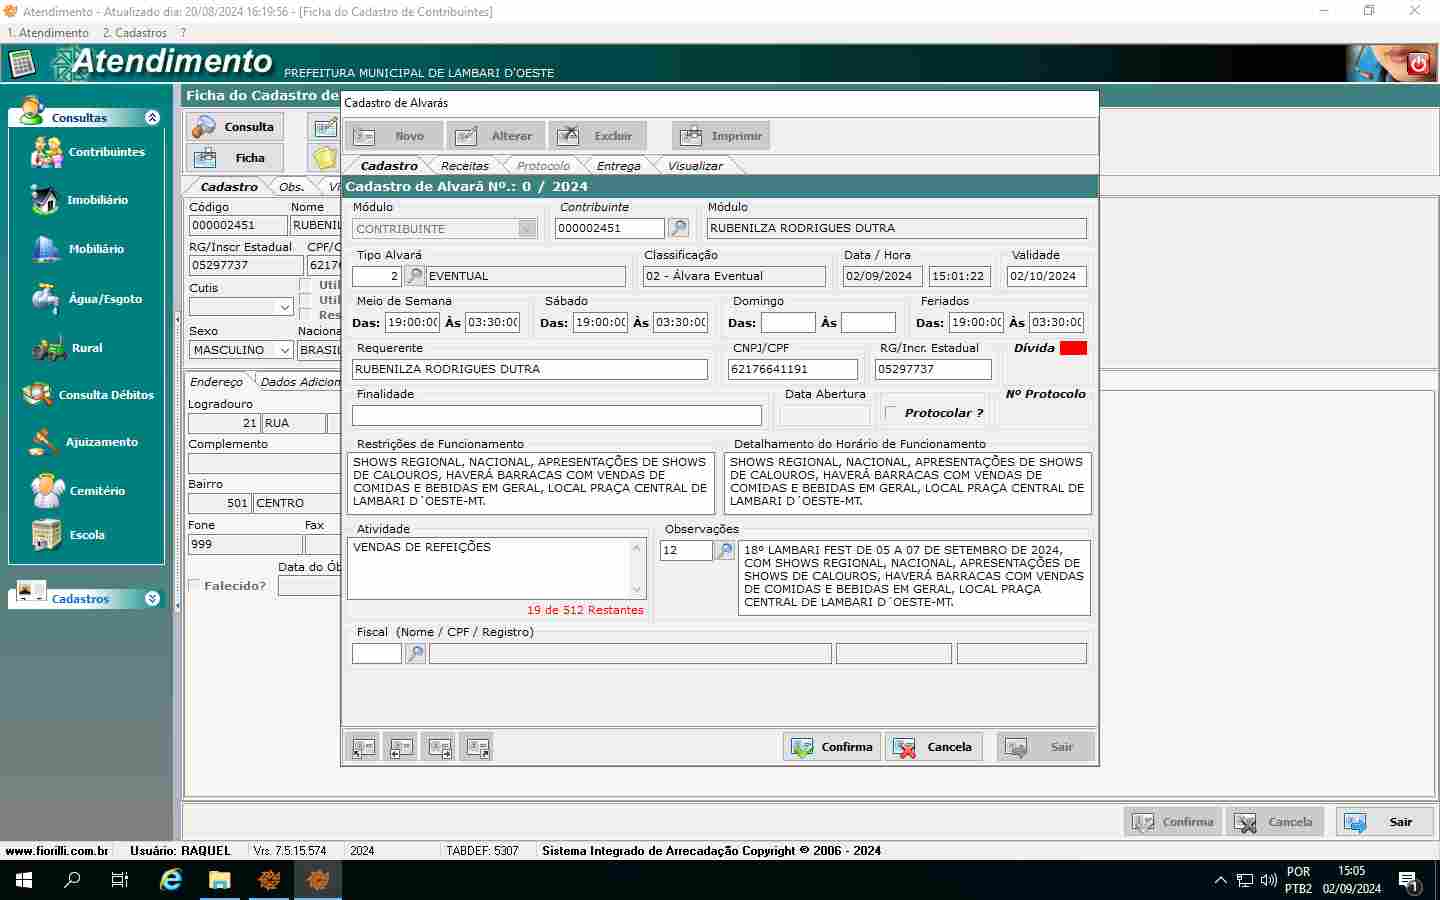Click the Contribuinte search magnifier icon
This screenshot has width=1440, height=900.
[678, 228]
